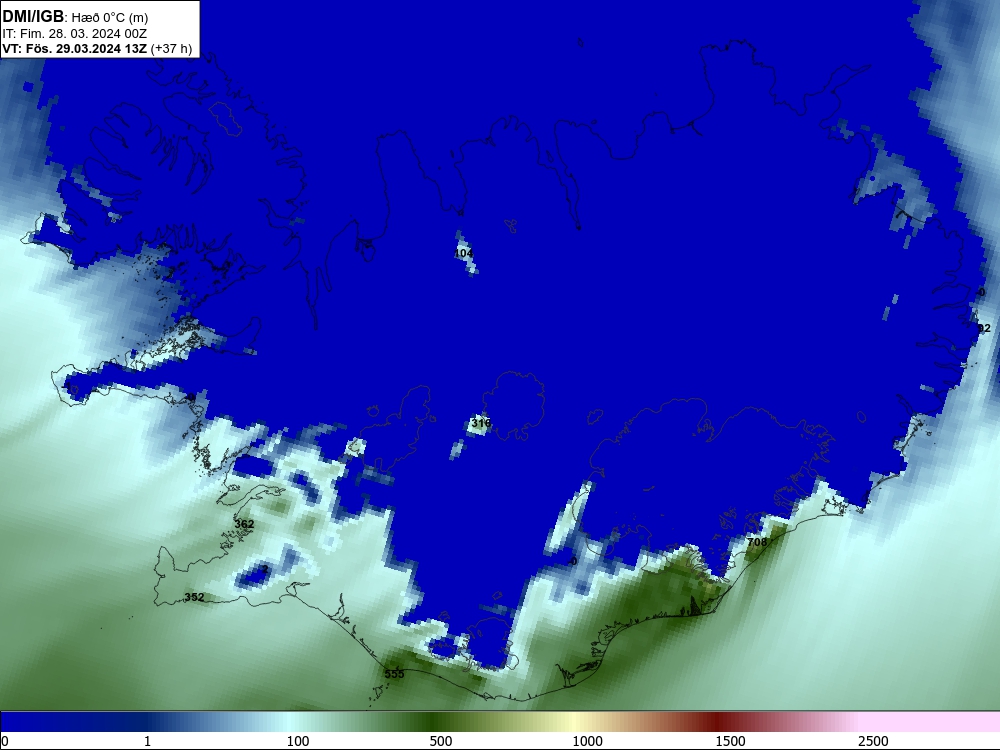The image size is (1000, 750).
Task: Click the 362 value label on the map
Action: coord(244,524)
